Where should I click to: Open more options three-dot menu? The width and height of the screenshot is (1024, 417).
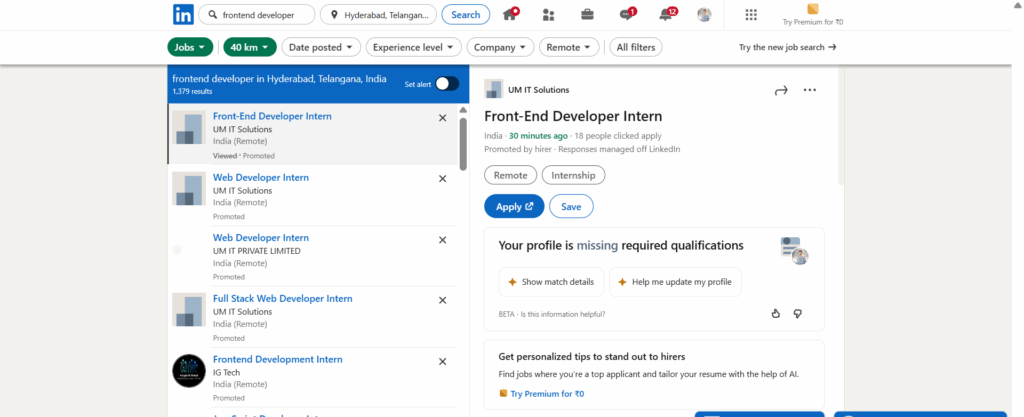coord(810,90)
